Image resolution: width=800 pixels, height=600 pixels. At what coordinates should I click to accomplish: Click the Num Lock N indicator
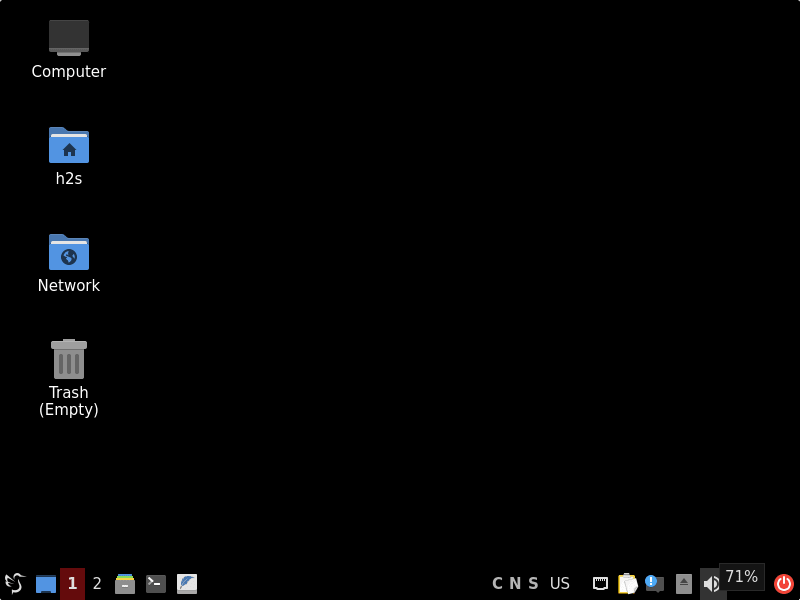514,583
